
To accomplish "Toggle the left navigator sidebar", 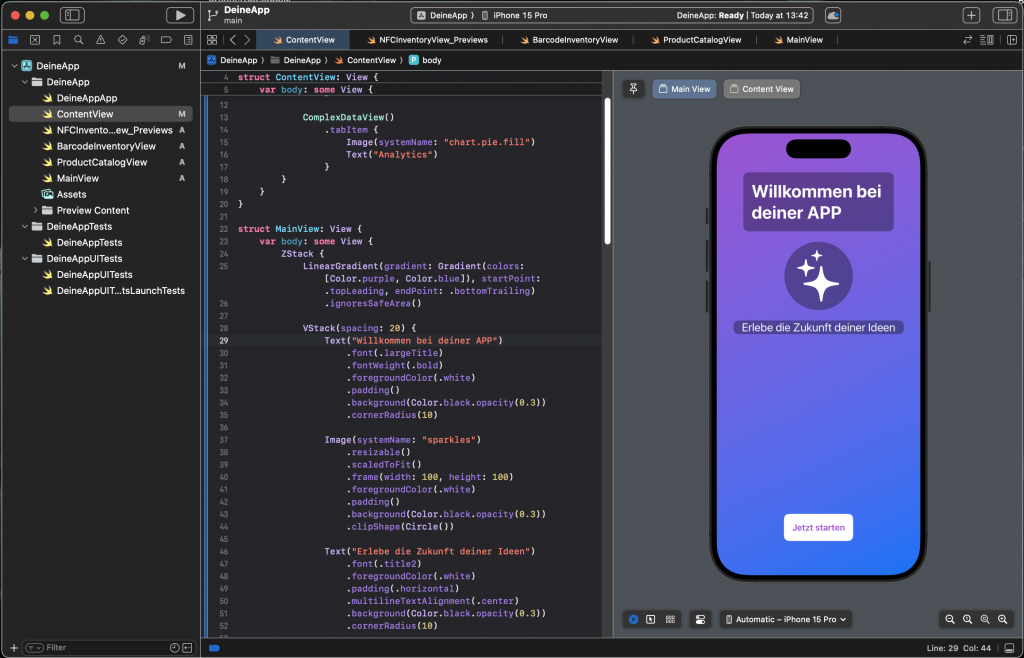I will [72, 15].
